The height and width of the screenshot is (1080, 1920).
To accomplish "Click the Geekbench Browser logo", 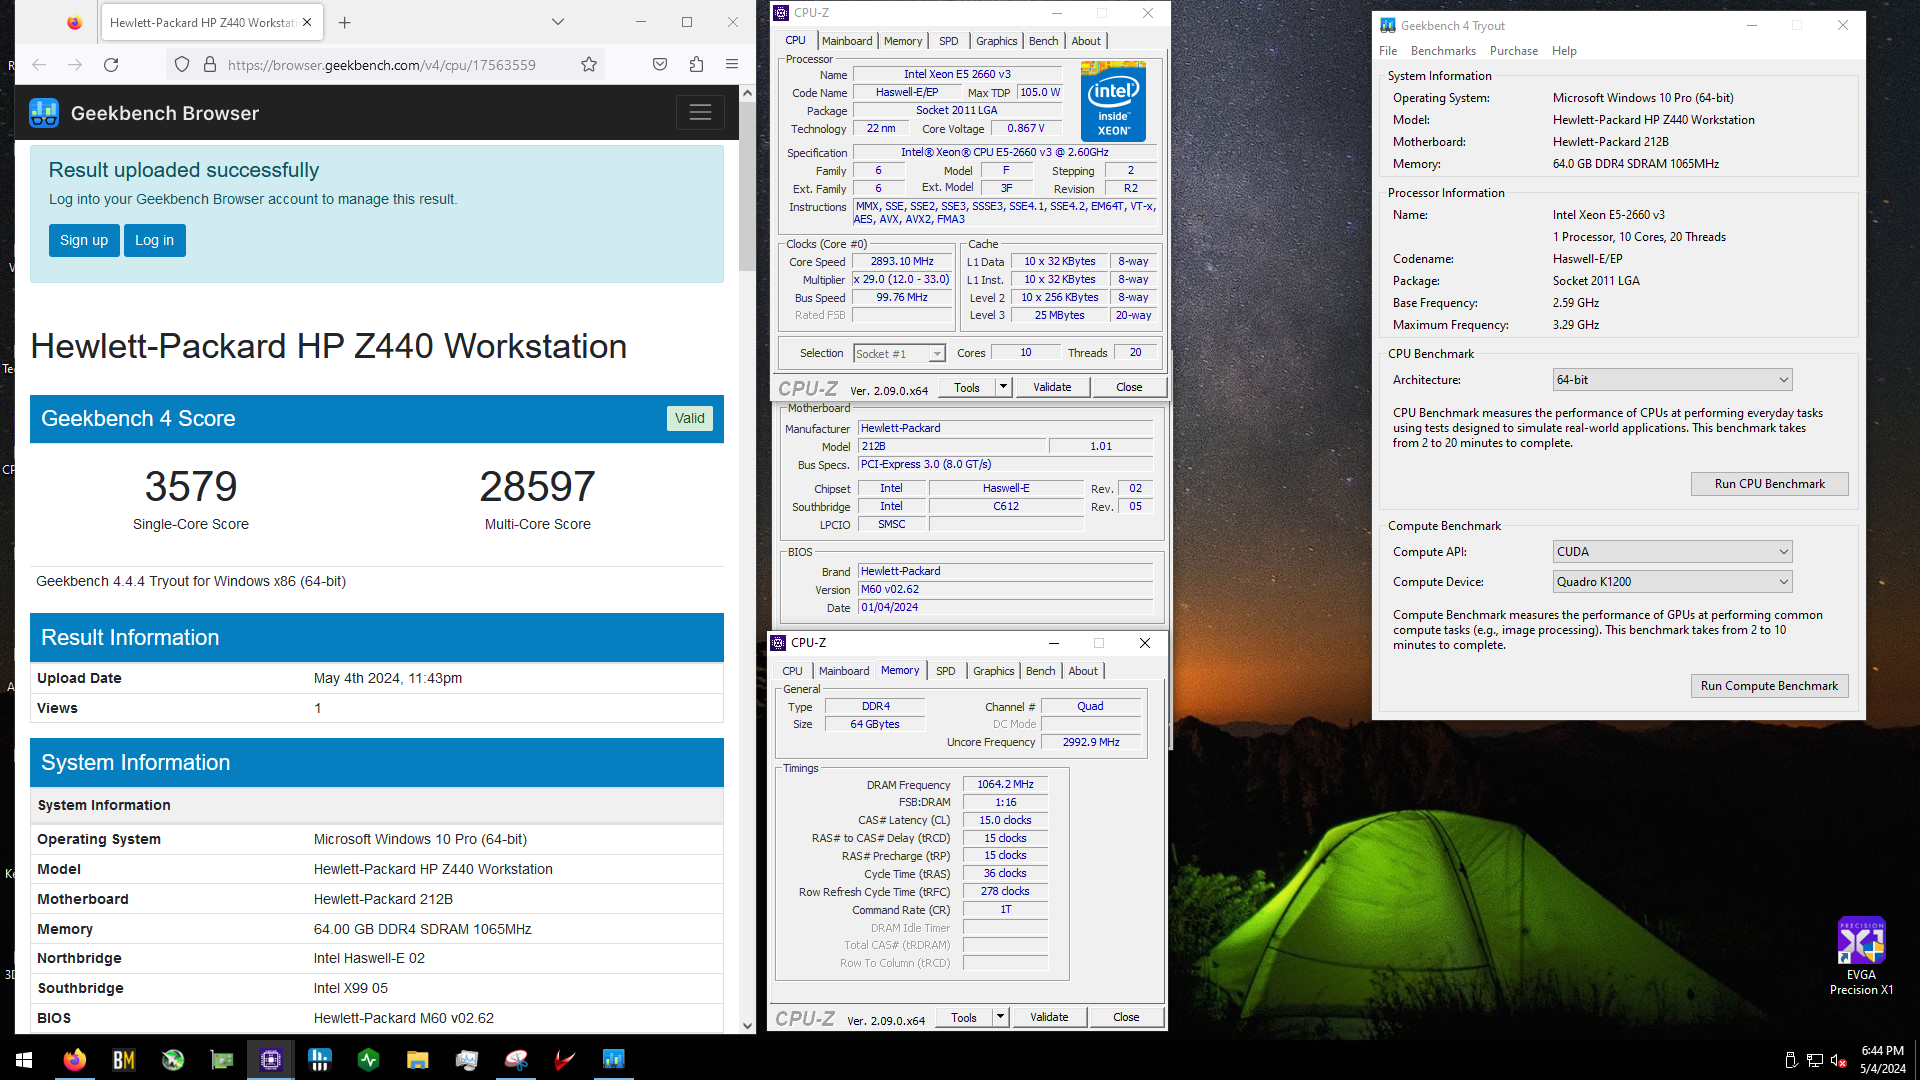I will tap(44, 113).
